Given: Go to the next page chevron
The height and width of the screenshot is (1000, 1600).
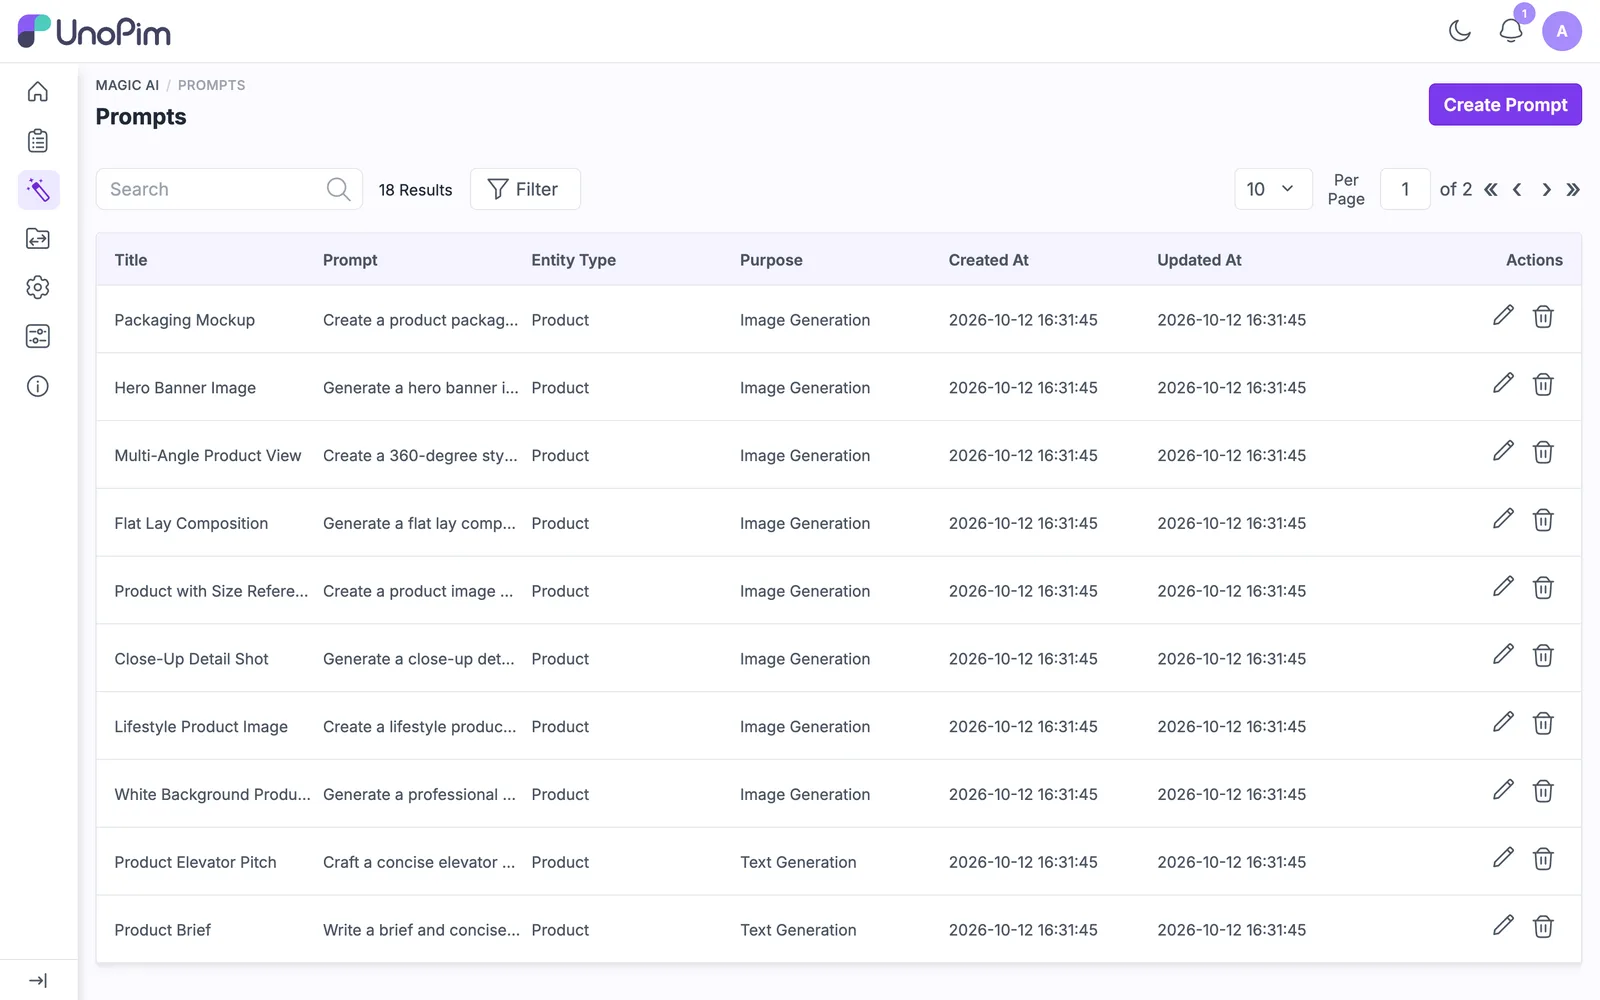Looking at the screenshot, I should pyautogui.click(x=1546, y=190).
